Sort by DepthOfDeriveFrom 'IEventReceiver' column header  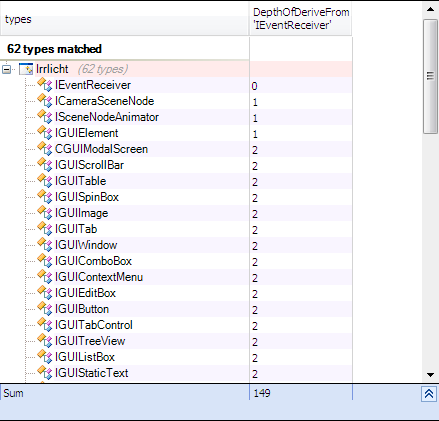click(x=301, y=19)
